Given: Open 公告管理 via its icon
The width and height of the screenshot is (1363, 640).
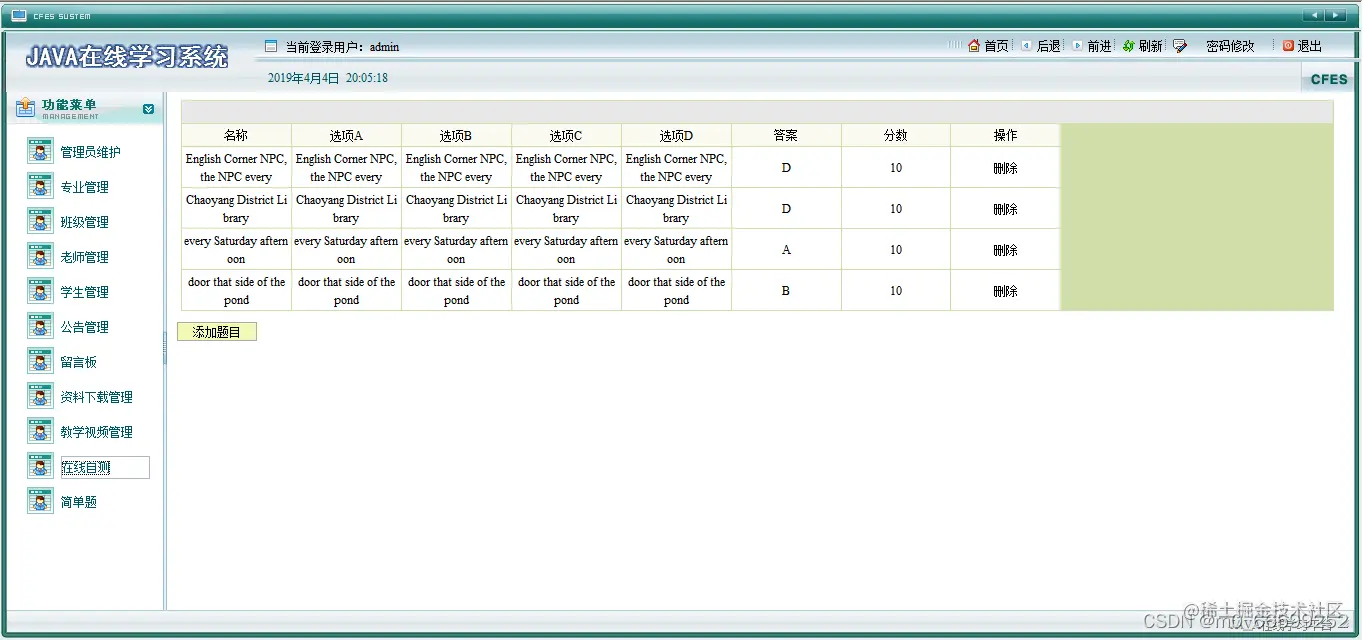Looking at the screenshot, I should (40, 327).
